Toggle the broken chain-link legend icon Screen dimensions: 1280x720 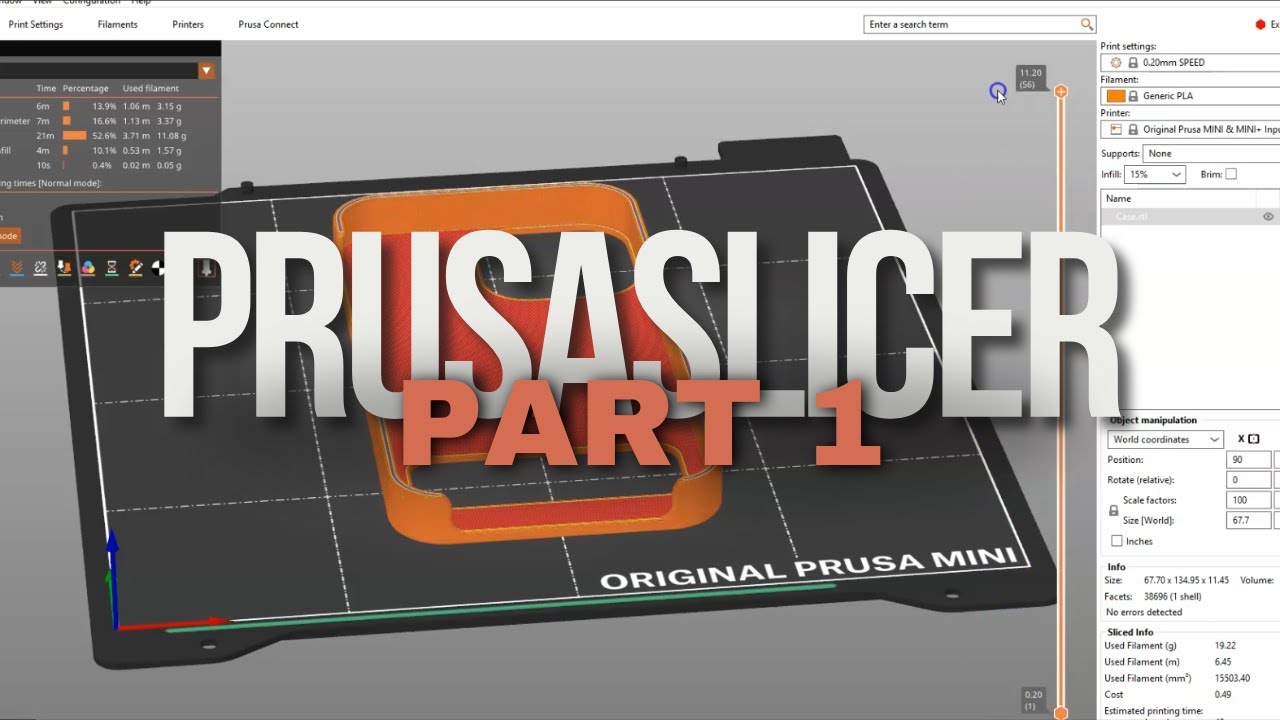click(x=41, y=268)
